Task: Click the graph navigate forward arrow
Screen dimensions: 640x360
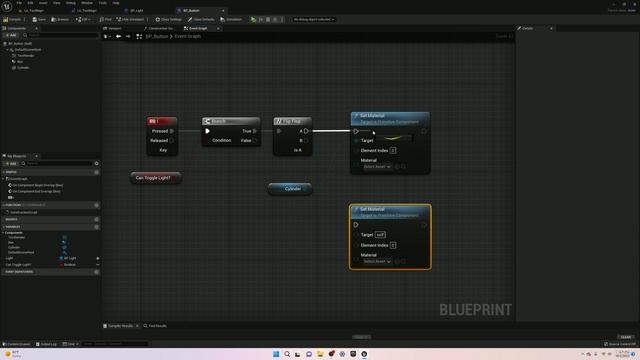Action: pos(128,36)
